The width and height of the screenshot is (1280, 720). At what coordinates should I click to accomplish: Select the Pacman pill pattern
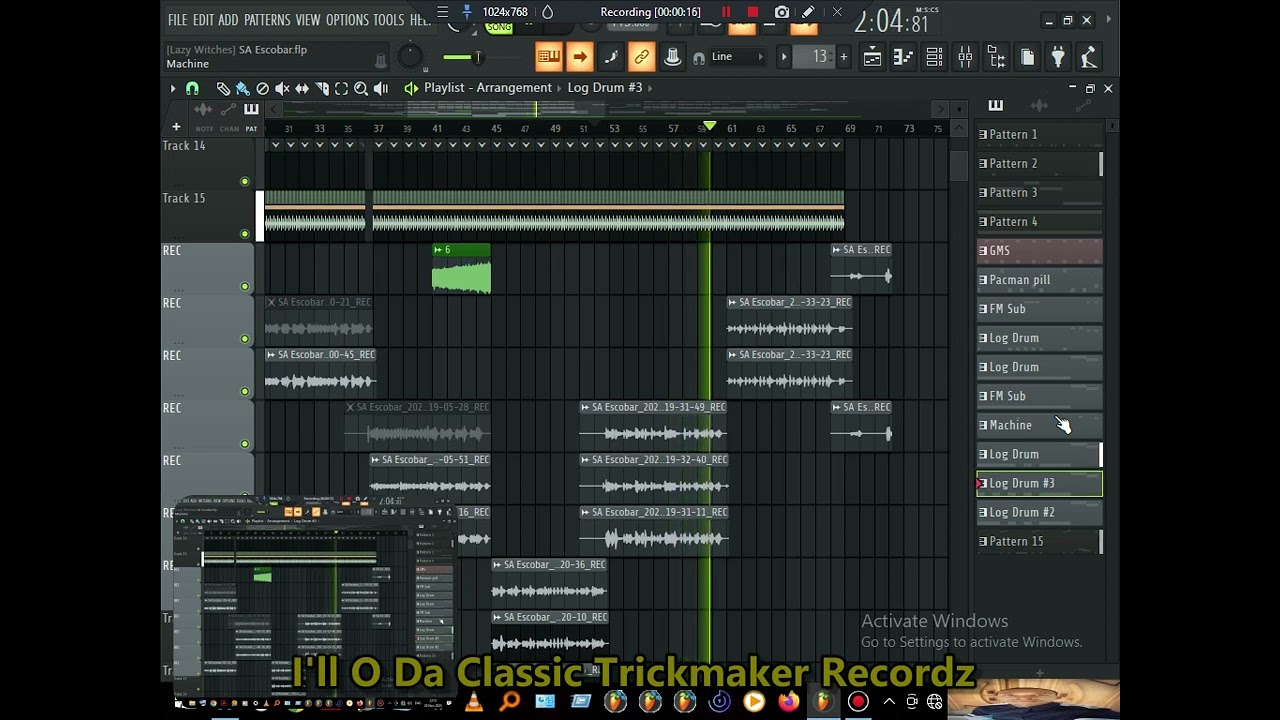(x=1040, y=280)
